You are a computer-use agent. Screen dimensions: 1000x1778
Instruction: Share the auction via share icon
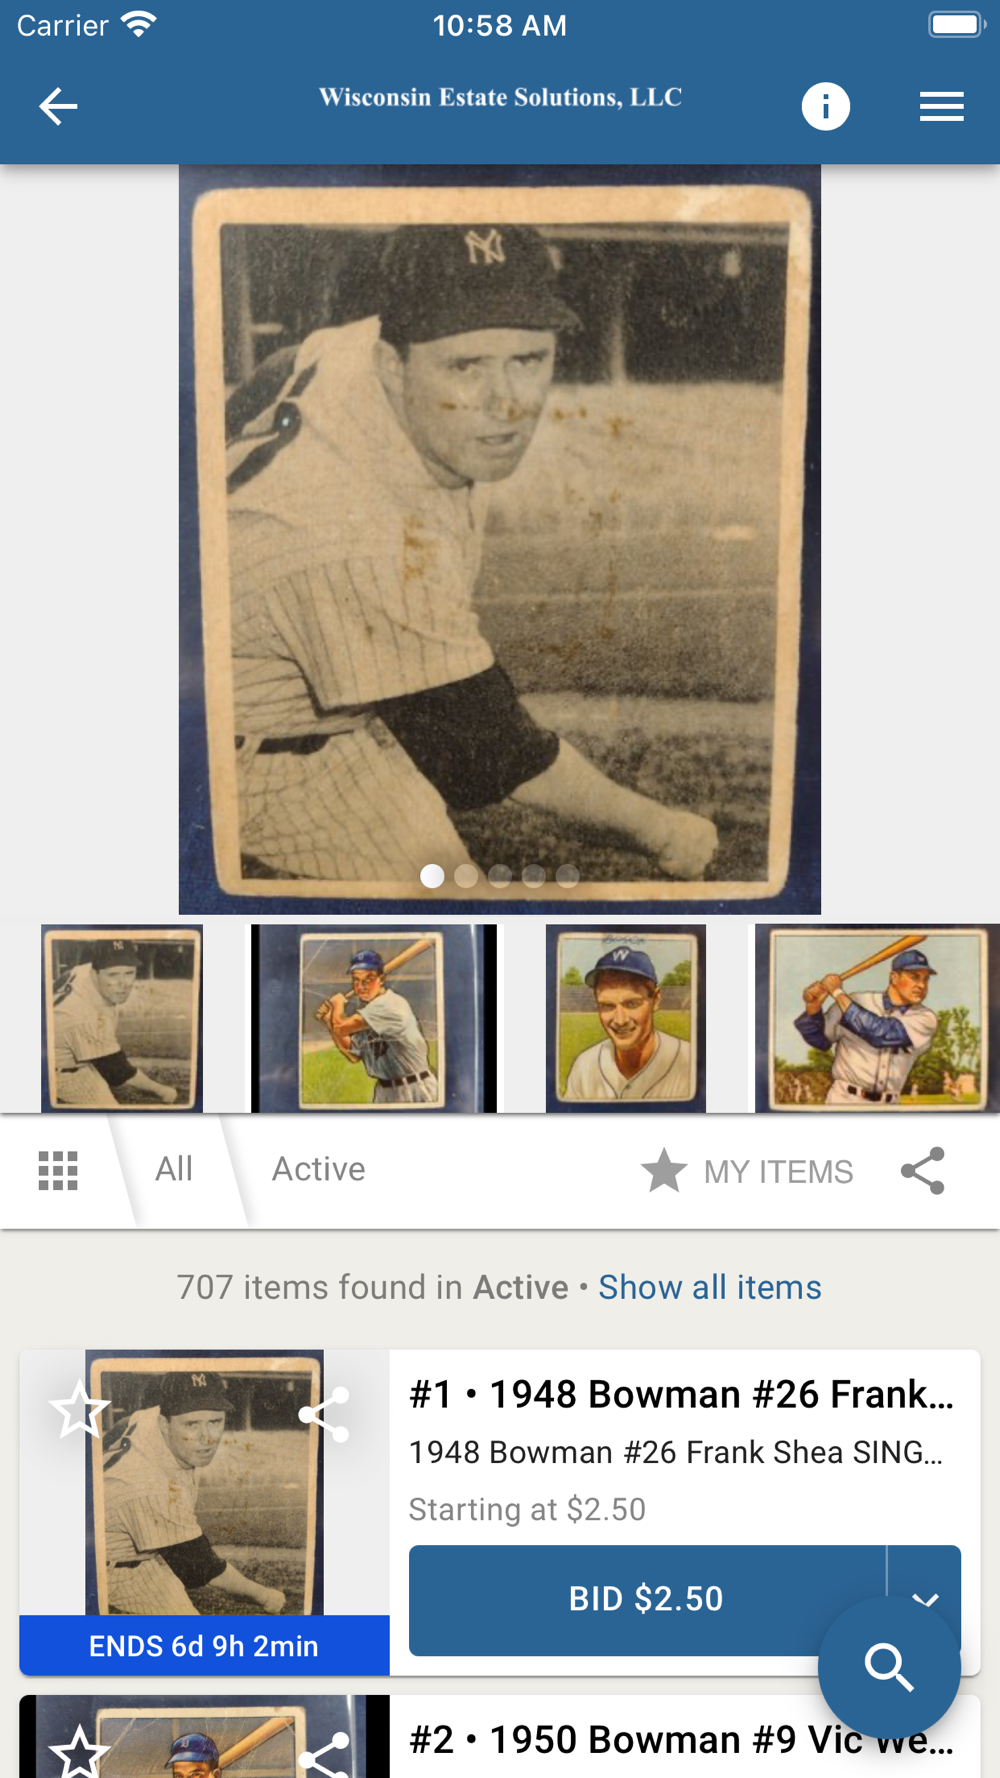922,1171
